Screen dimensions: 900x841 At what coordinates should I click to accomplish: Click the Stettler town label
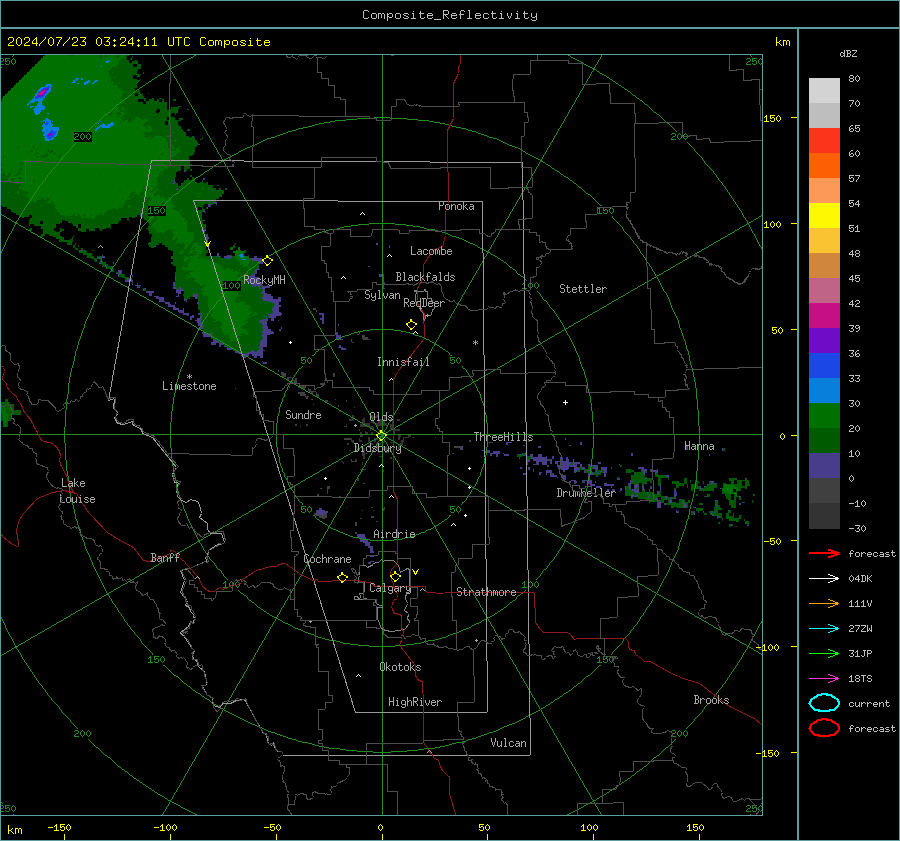click(583, 289)
